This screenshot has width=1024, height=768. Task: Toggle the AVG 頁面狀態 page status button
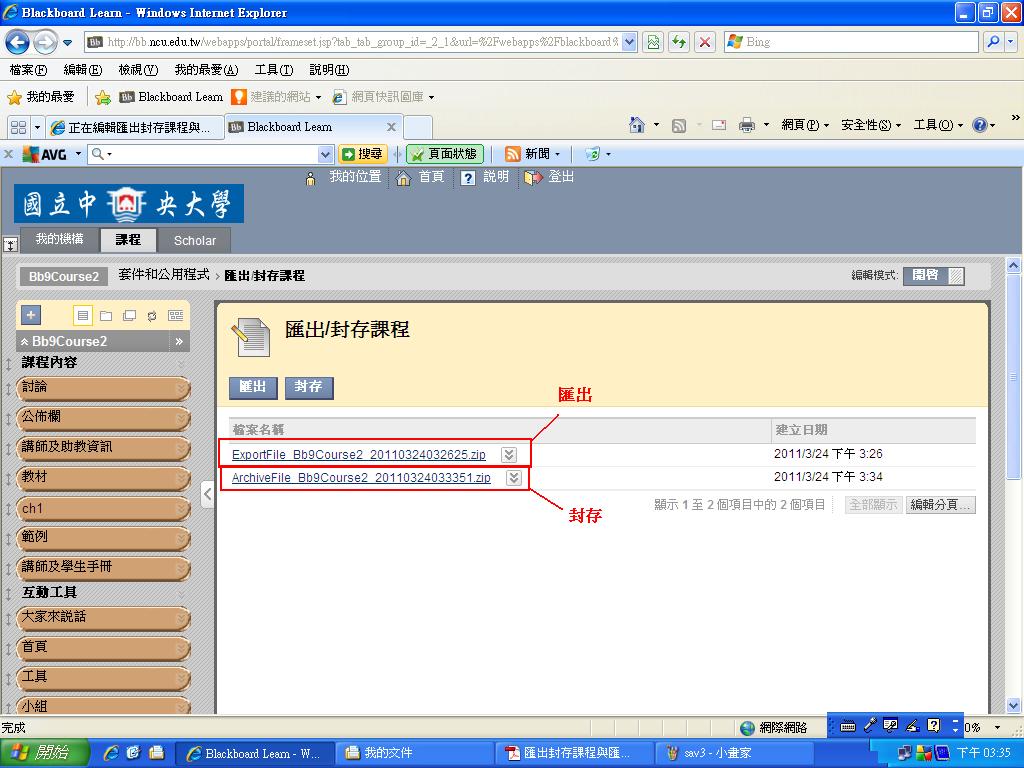[x=445, y=154]
